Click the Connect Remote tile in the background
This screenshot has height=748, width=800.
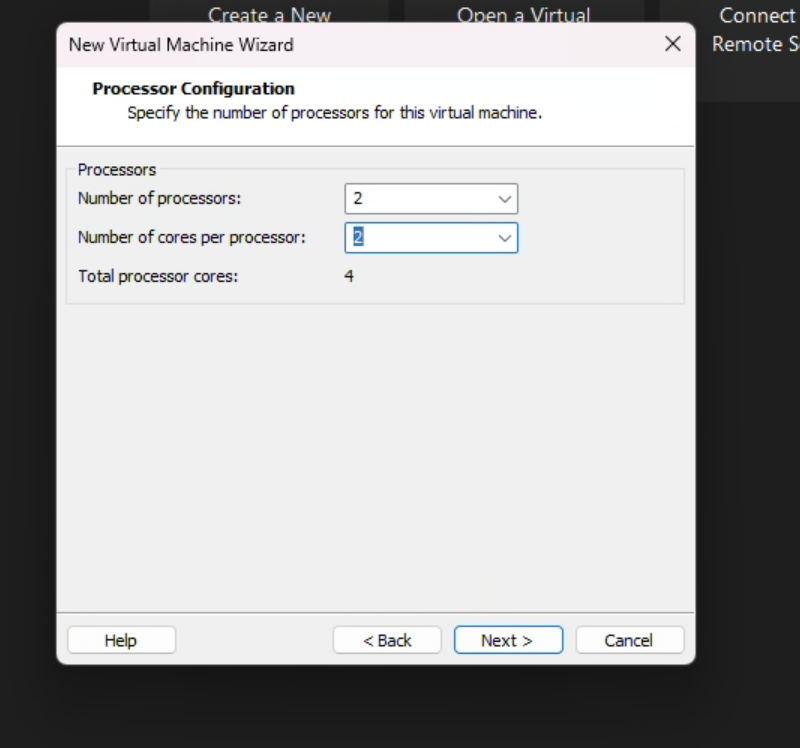coord(755,30)
